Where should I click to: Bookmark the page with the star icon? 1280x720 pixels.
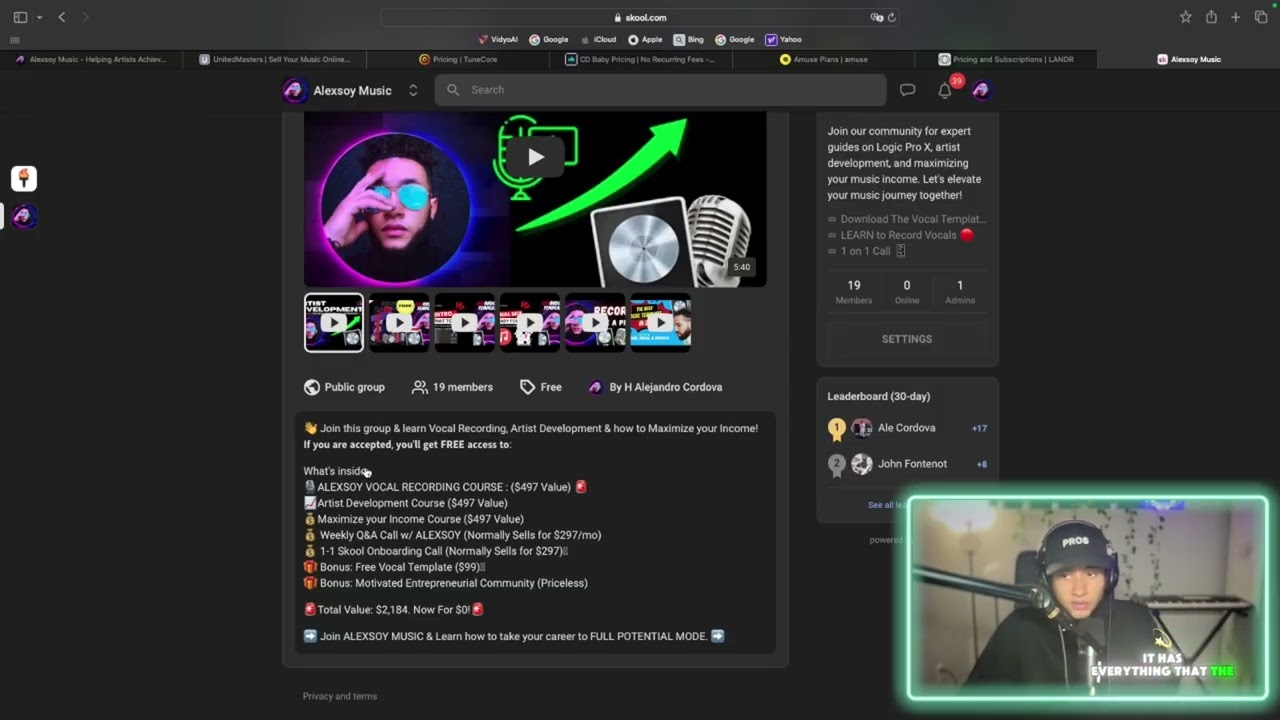(x=1185, y=17)
